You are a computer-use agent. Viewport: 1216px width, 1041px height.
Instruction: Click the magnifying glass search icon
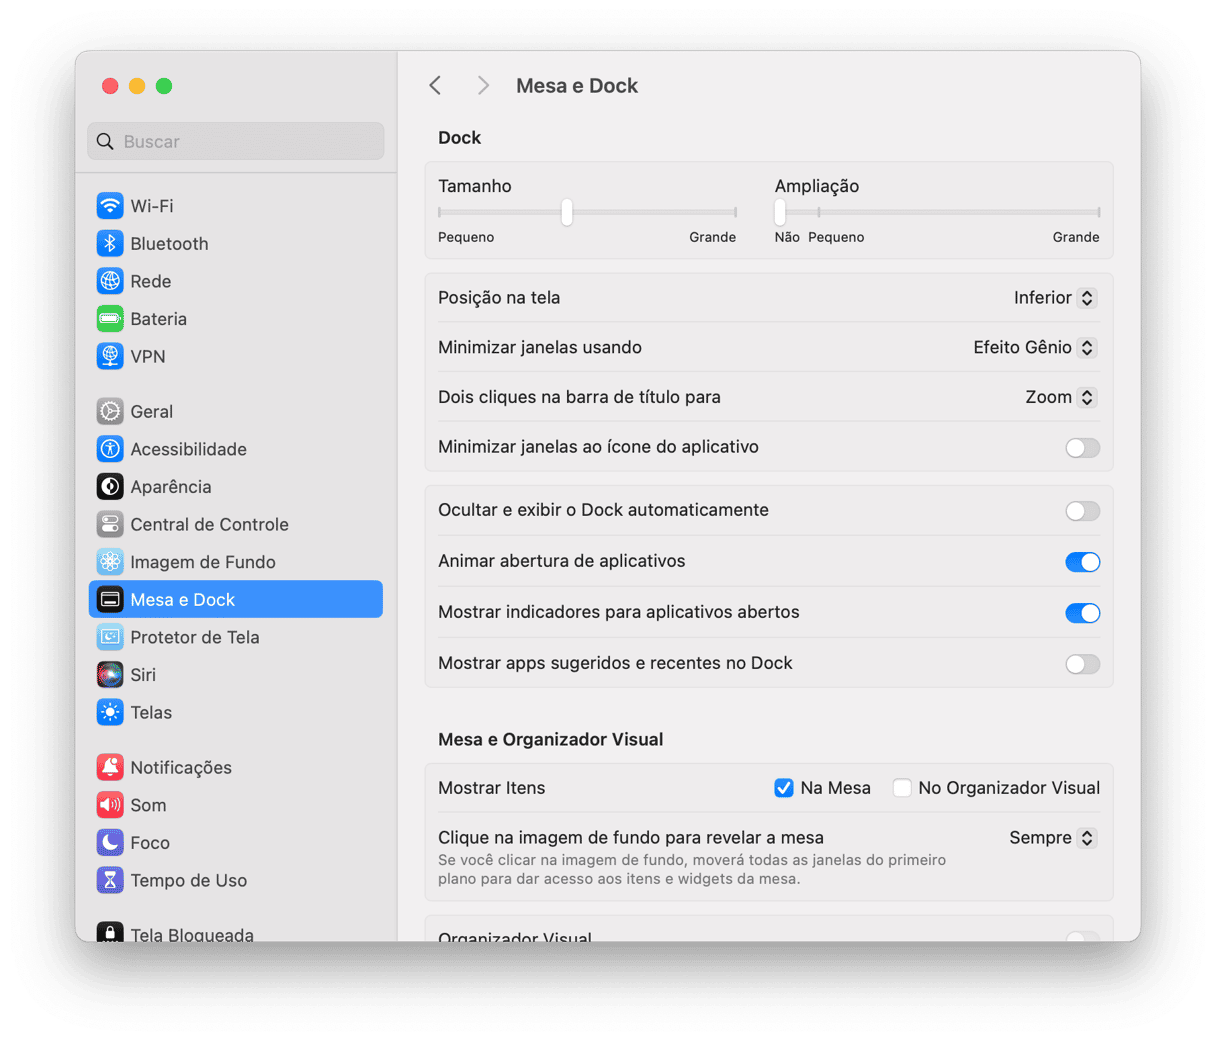(105, 142)
